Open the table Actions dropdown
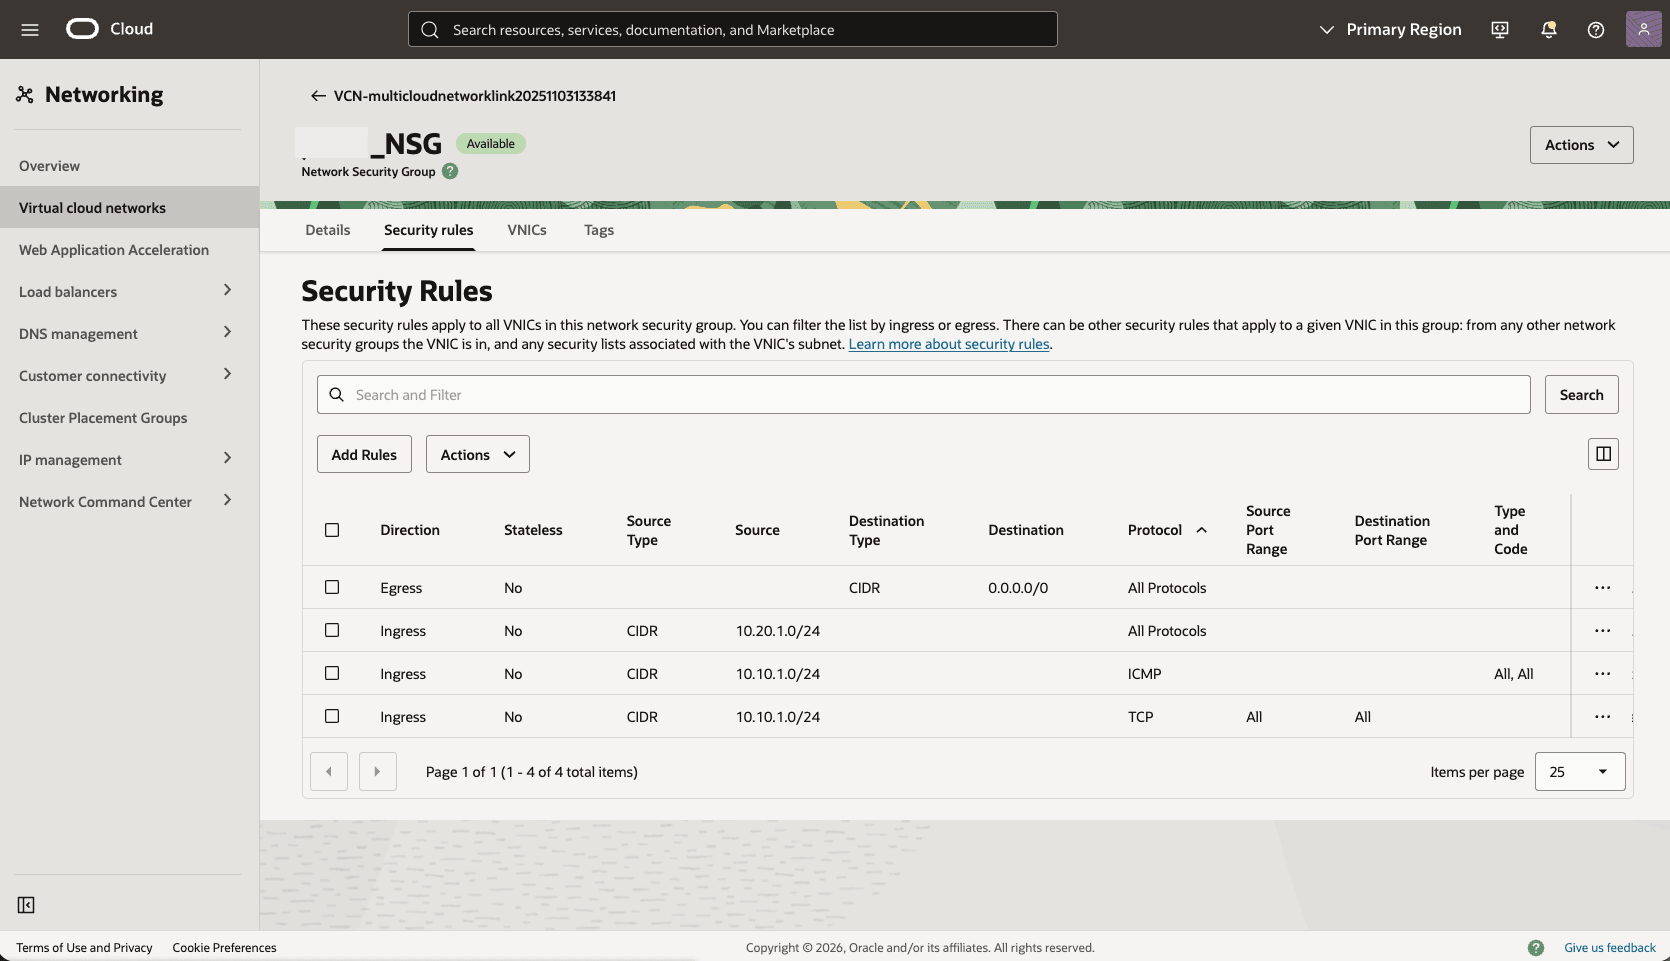The width and height of the screenshot is (1670, 961). 478,454
